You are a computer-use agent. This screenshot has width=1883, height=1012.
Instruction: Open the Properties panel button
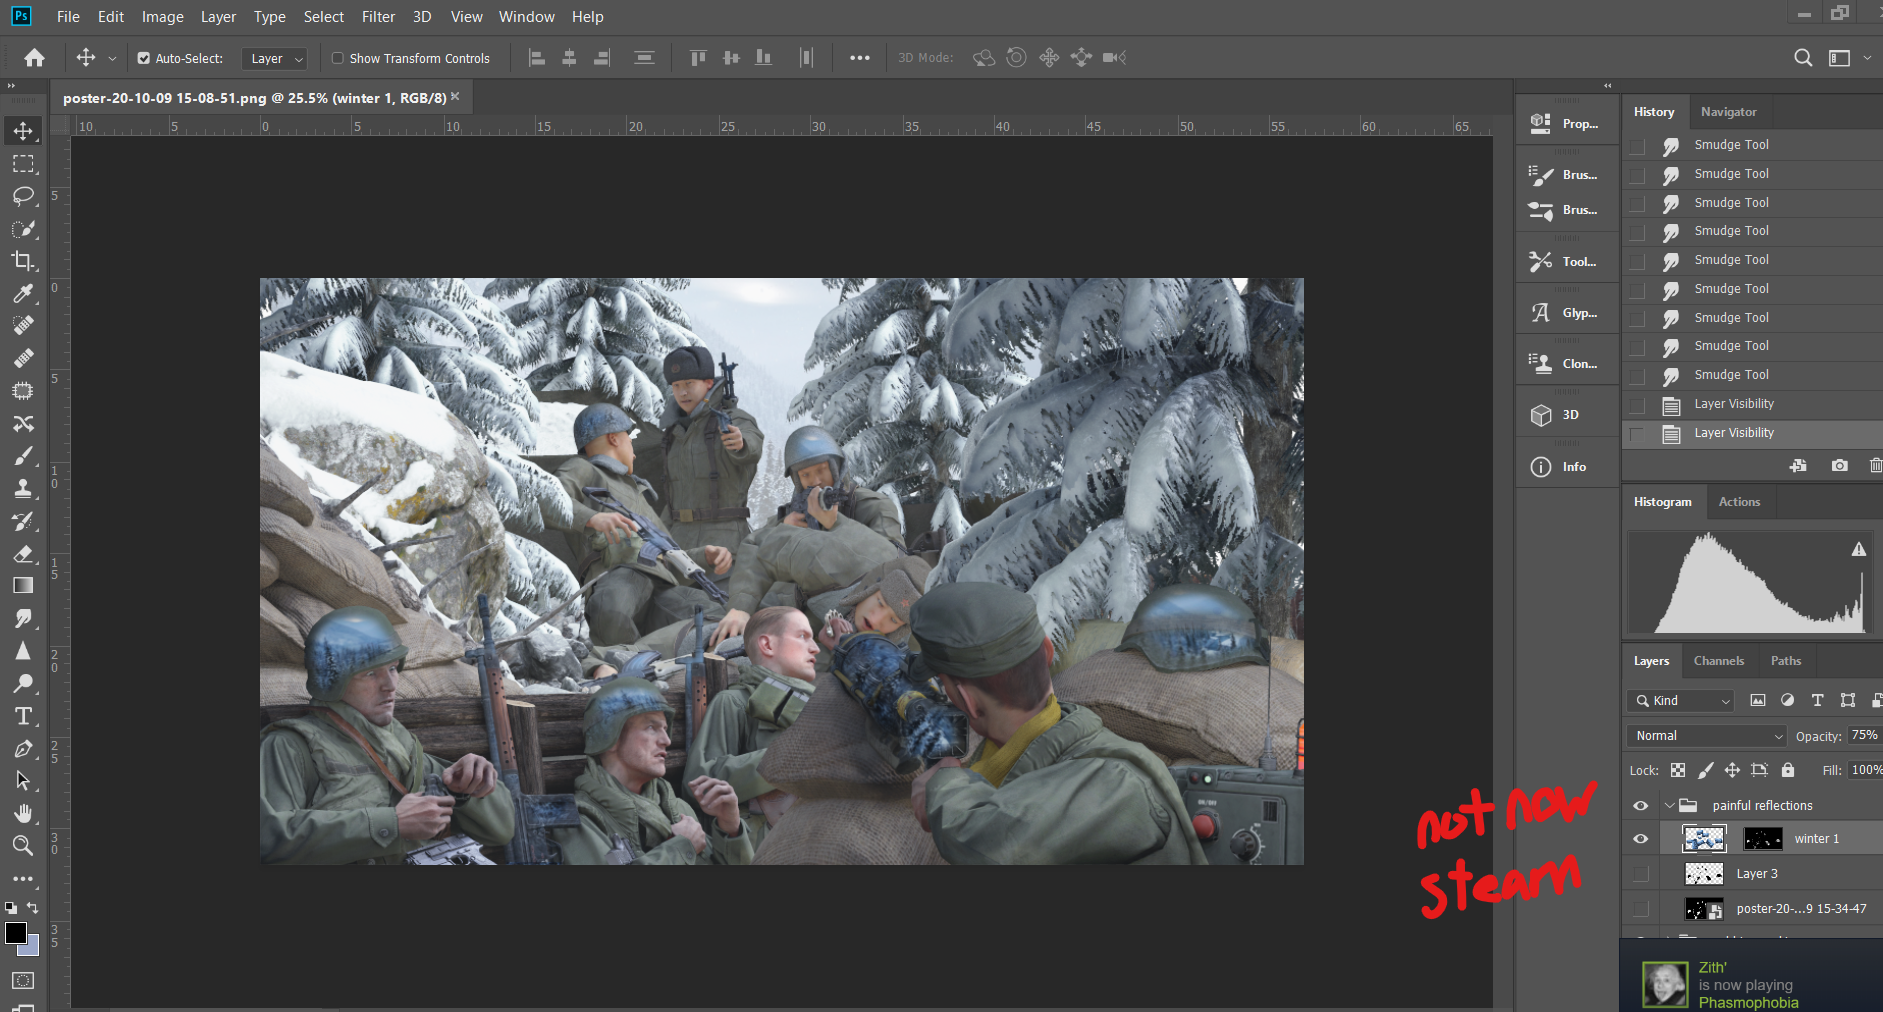click(x=1566, y=124)
